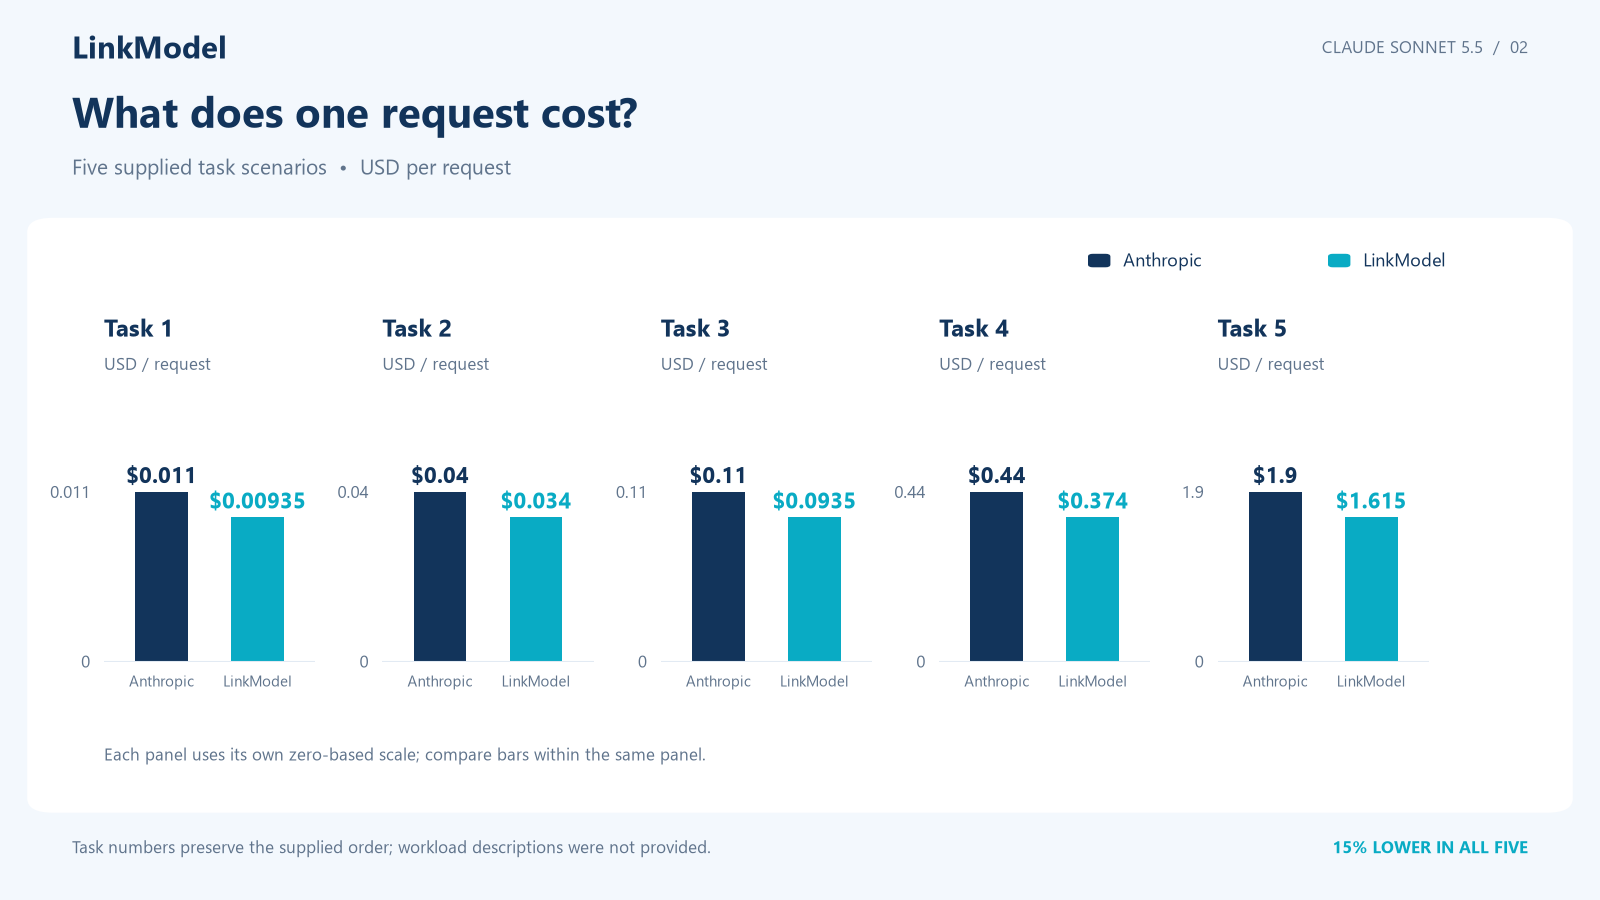Click the 'Task numbers preserve the supplied order' footnote
The width and height of the screenshot is (1600, 900).
[x=391, y=848]
